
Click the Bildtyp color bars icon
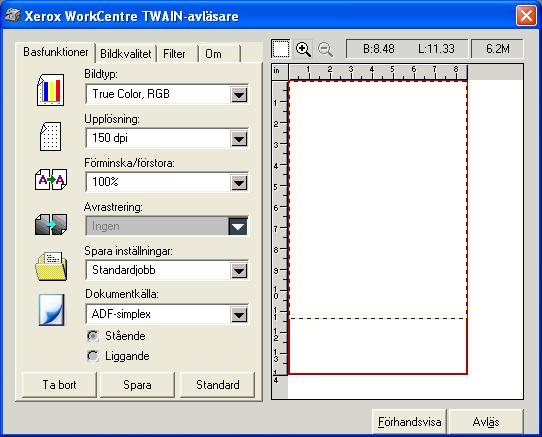pyautogui.click(x=50, y=90)
